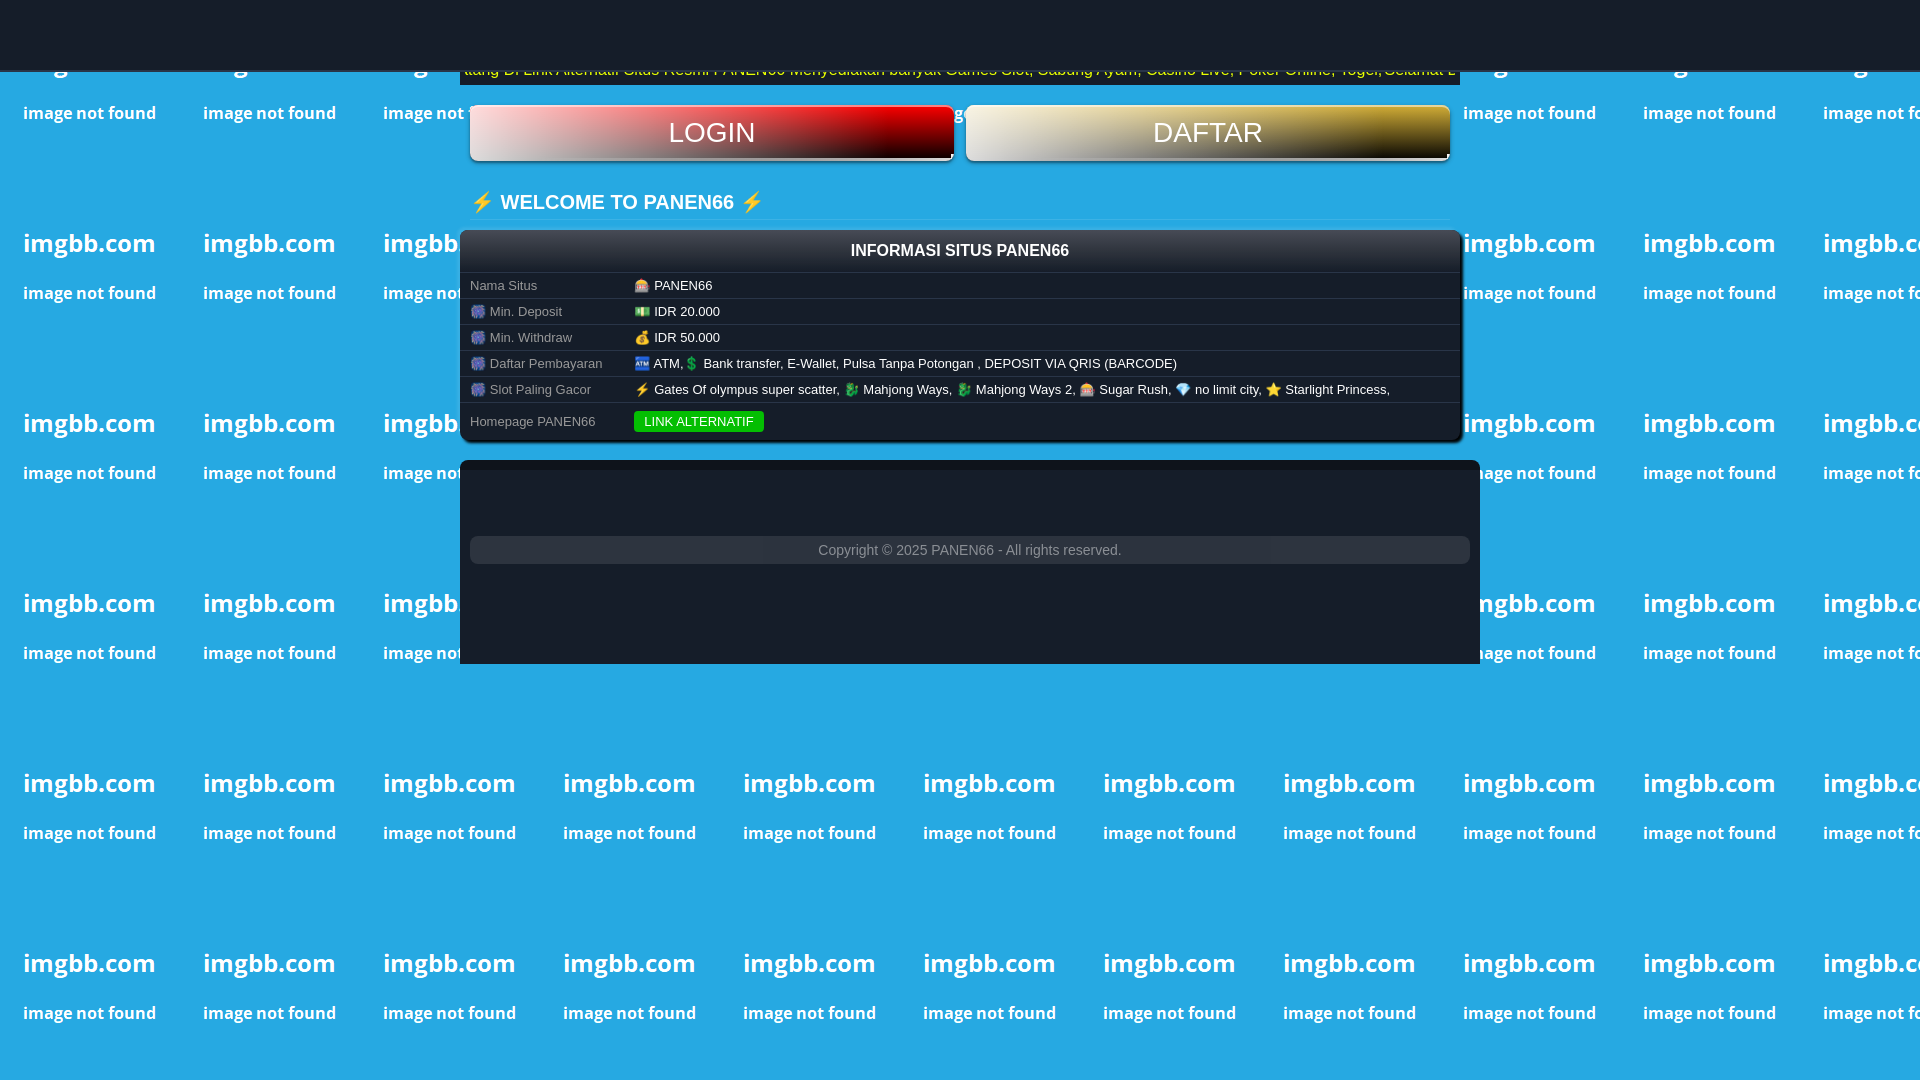1920x1080 pixels.
Task: Click the 'Homepage PANEN66' label
Action: coord(532,422)
